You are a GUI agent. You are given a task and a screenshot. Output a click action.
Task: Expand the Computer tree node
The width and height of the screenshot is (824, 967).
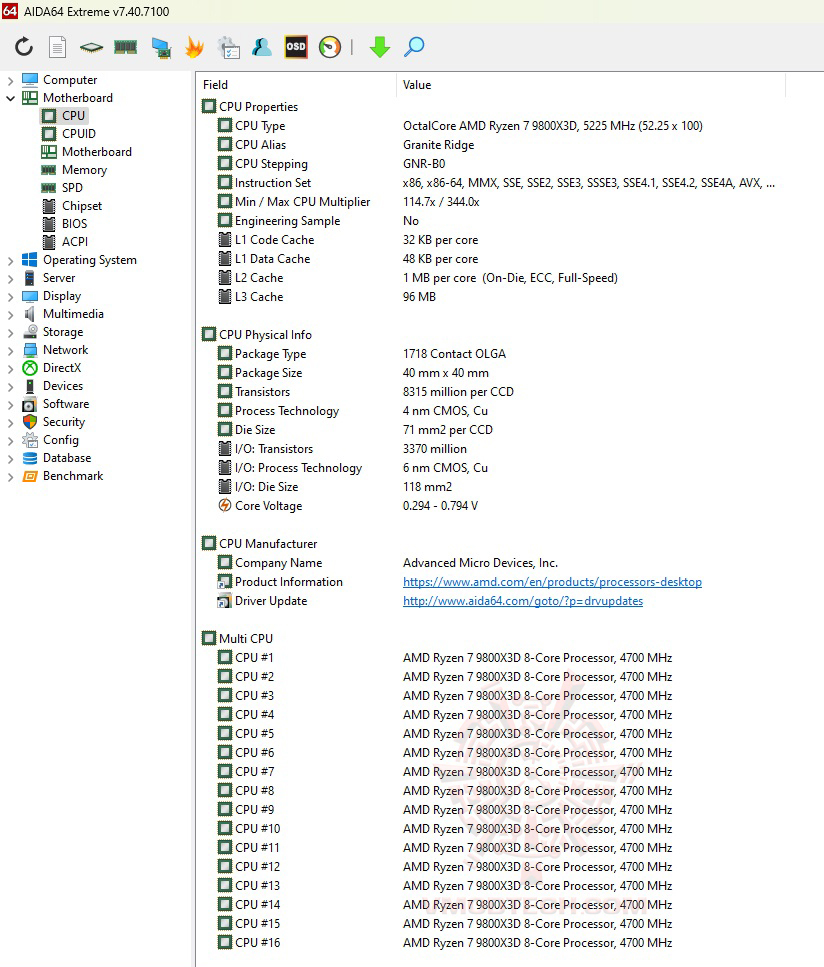[10, 80]
